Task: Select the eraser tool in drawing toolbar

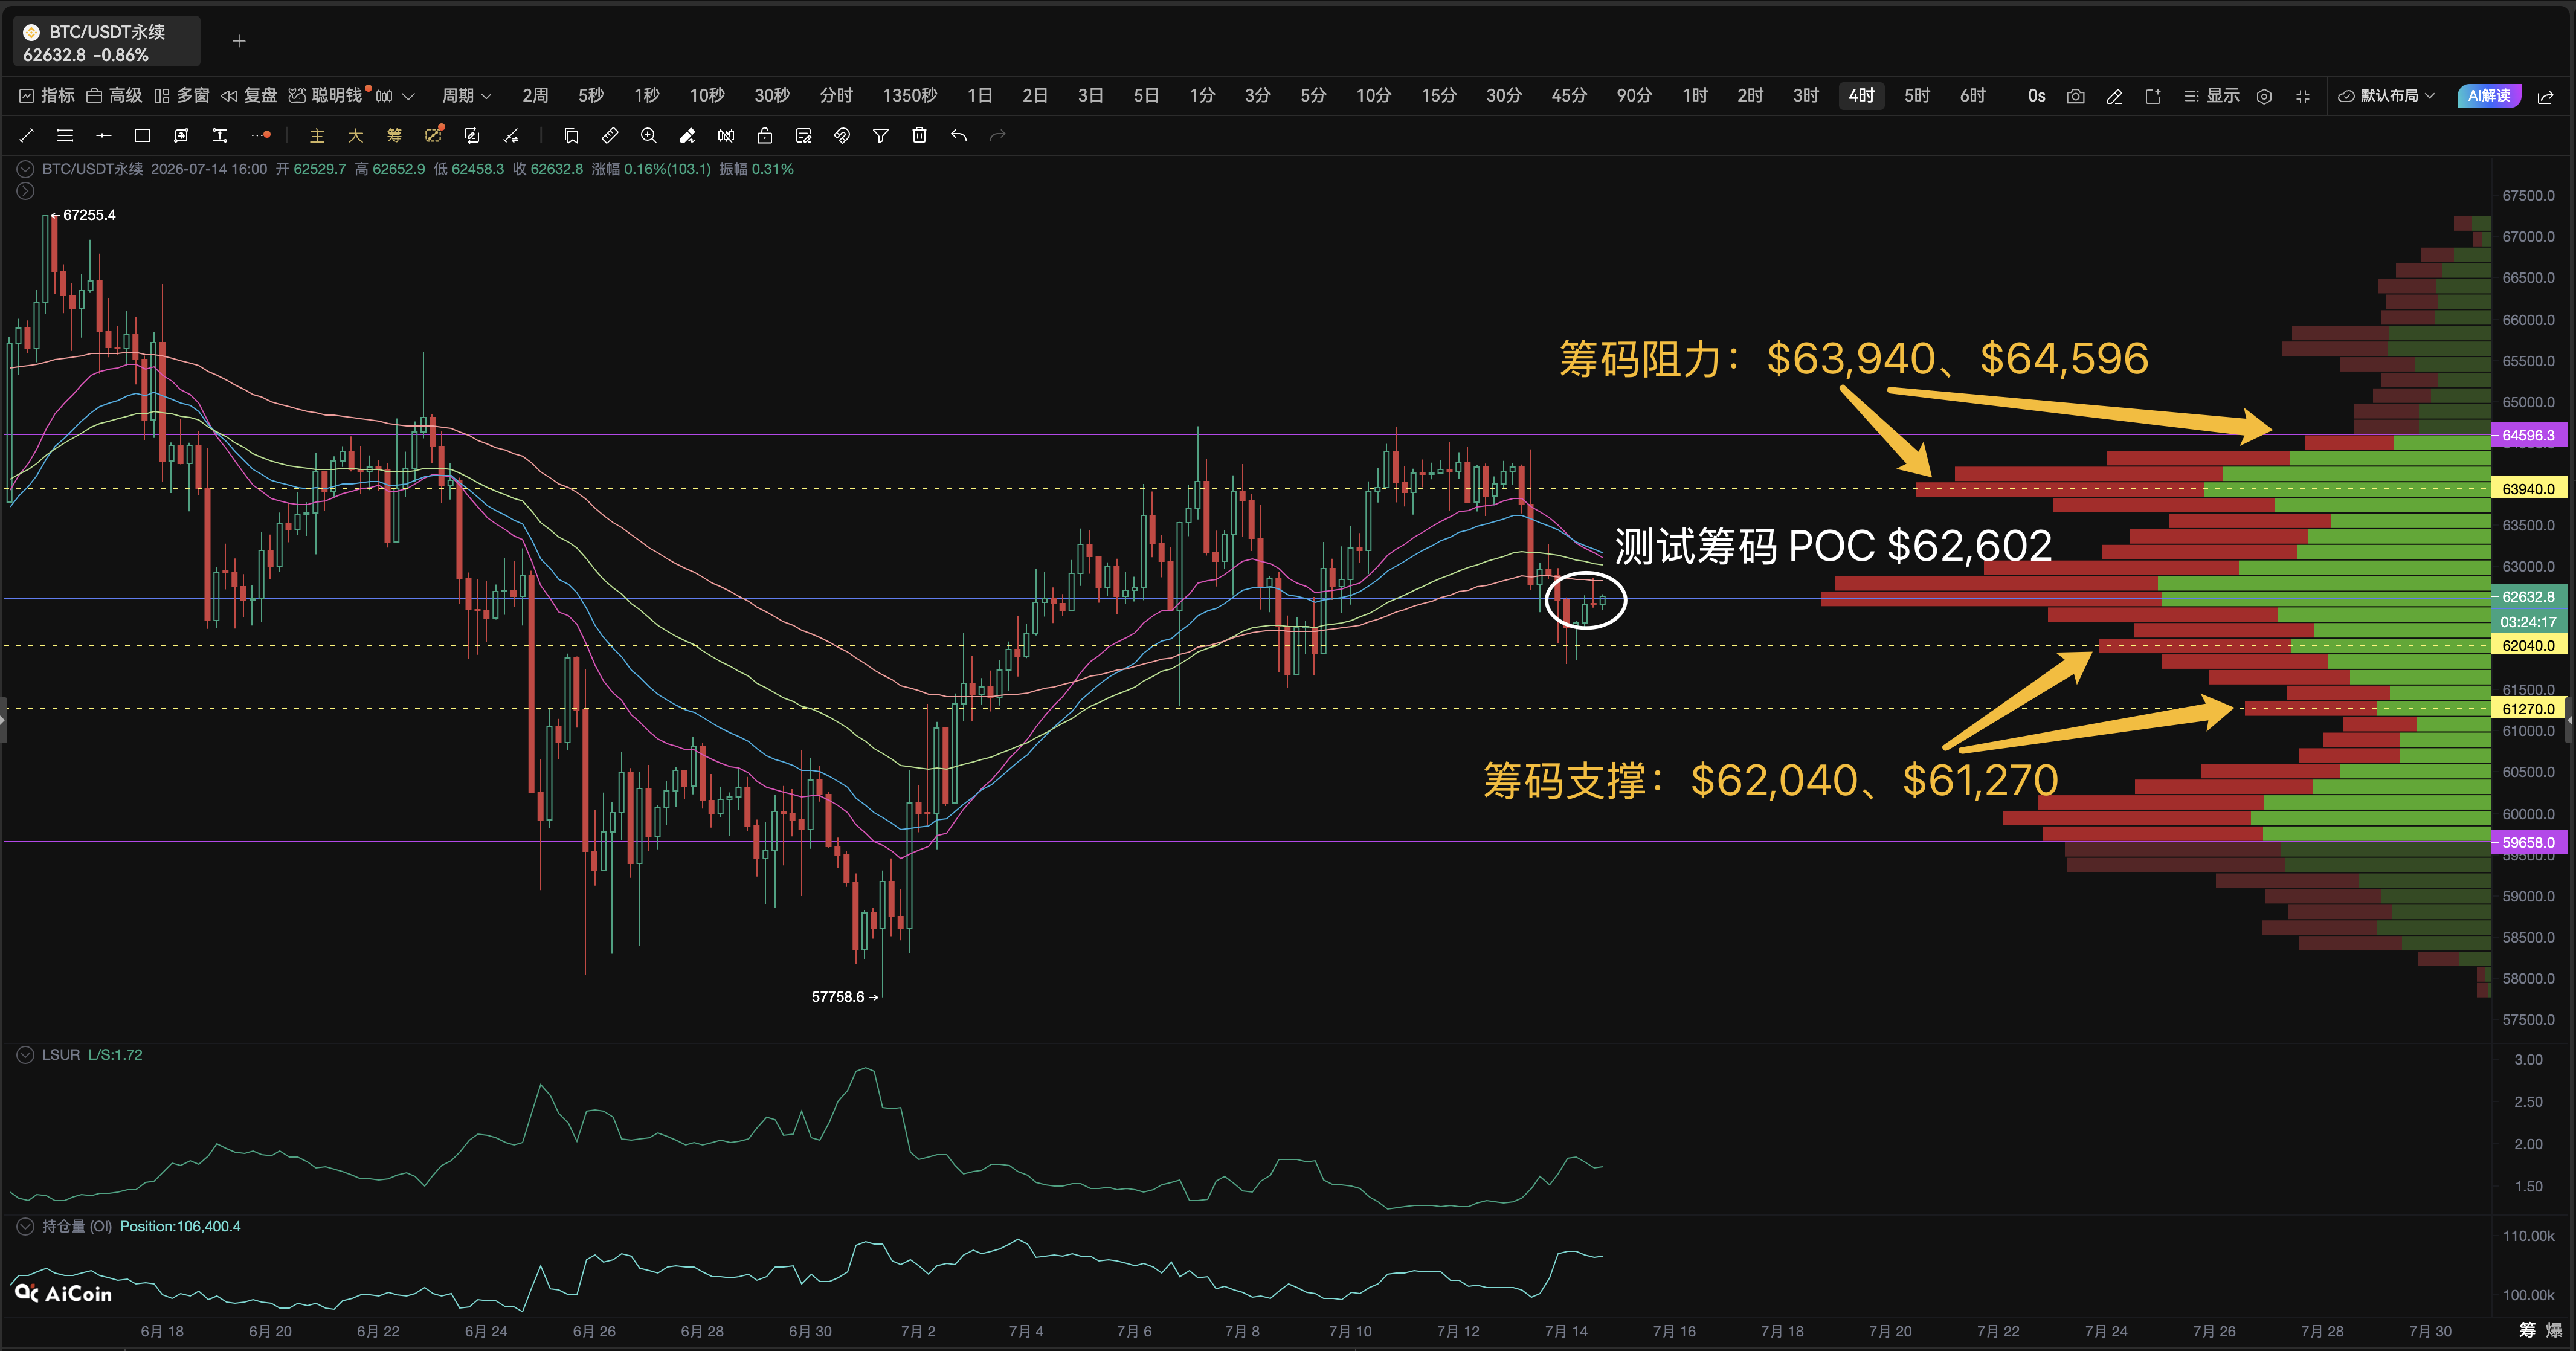Action: (x=687, y=135)
